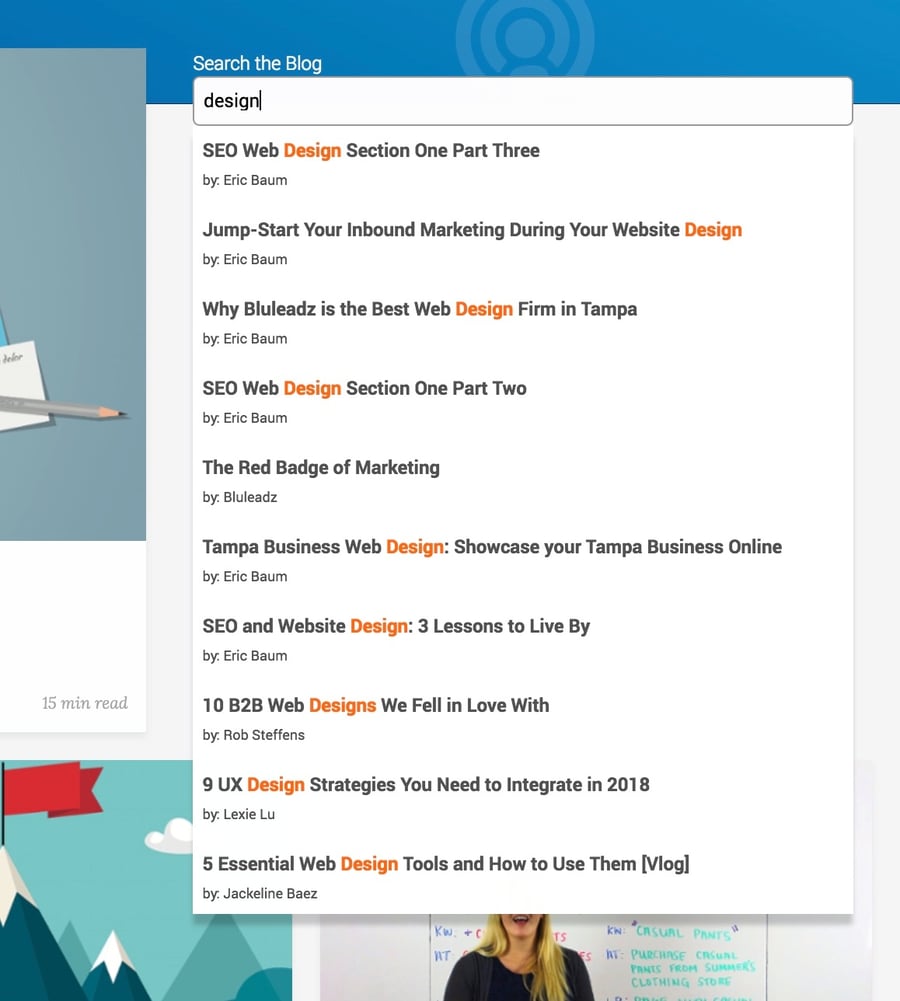Open 'SEO and Website Design: 3 Lessons to Live By'

coord(396,626)
